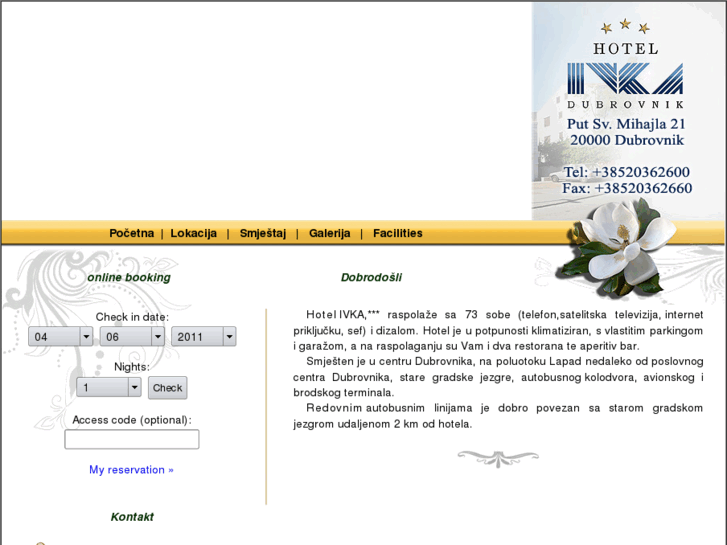Click the 'Kontakt' heading
727x545 pixels.
[x=132, y=517]
